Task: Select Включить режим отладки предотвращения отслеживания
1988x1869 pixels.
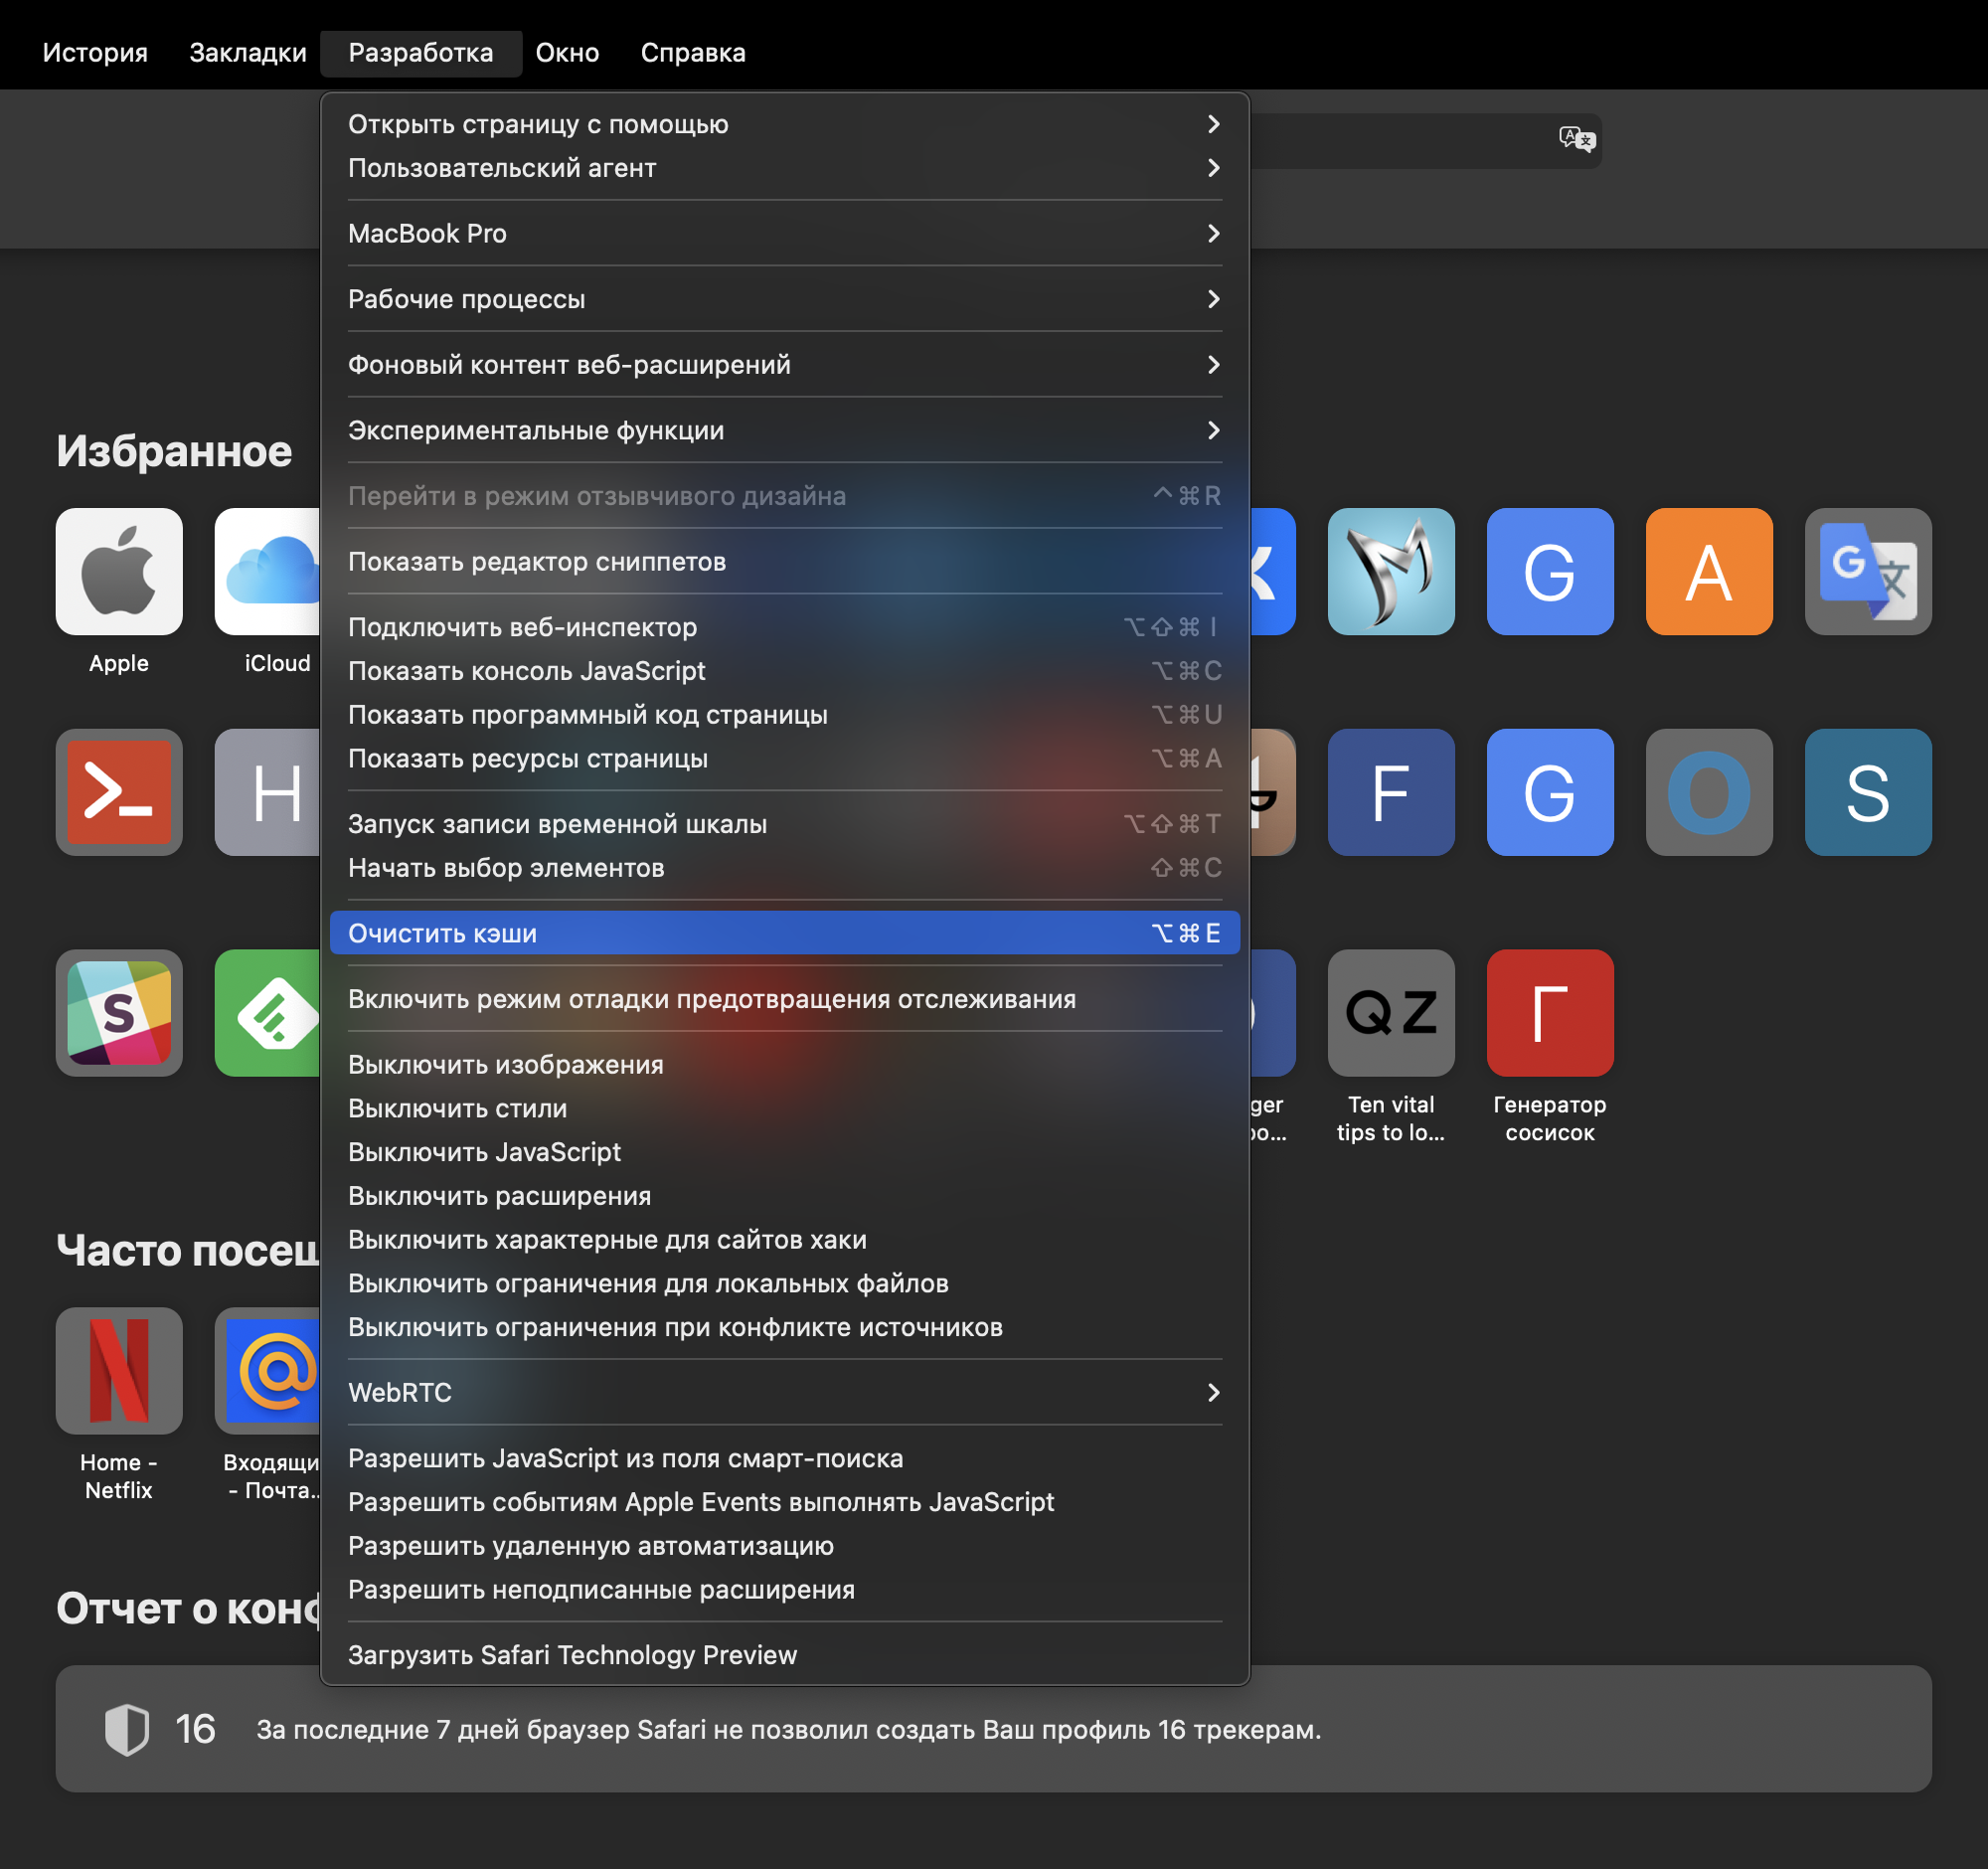Action: tap(785, 1000)
